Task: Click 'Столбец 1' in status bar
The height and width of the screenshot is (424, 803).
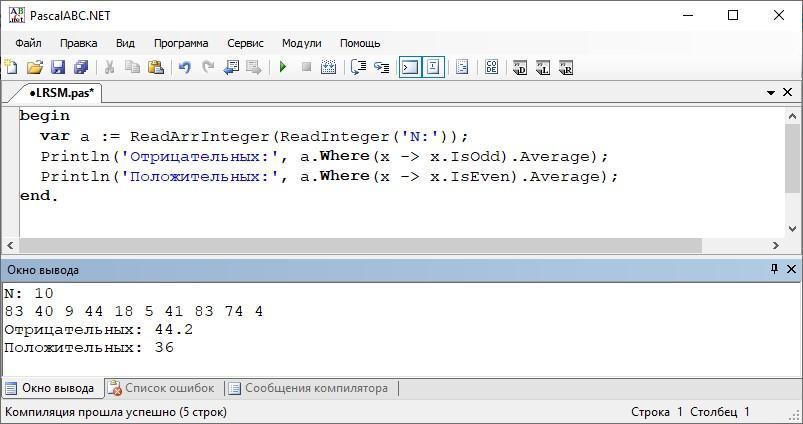Action: coord(720,412)
